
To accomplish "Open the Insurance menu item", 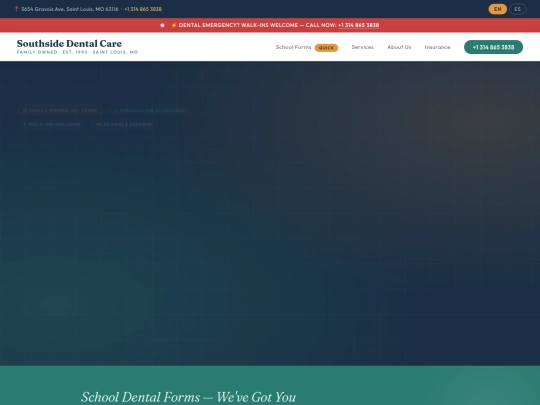I will [437, 47].
